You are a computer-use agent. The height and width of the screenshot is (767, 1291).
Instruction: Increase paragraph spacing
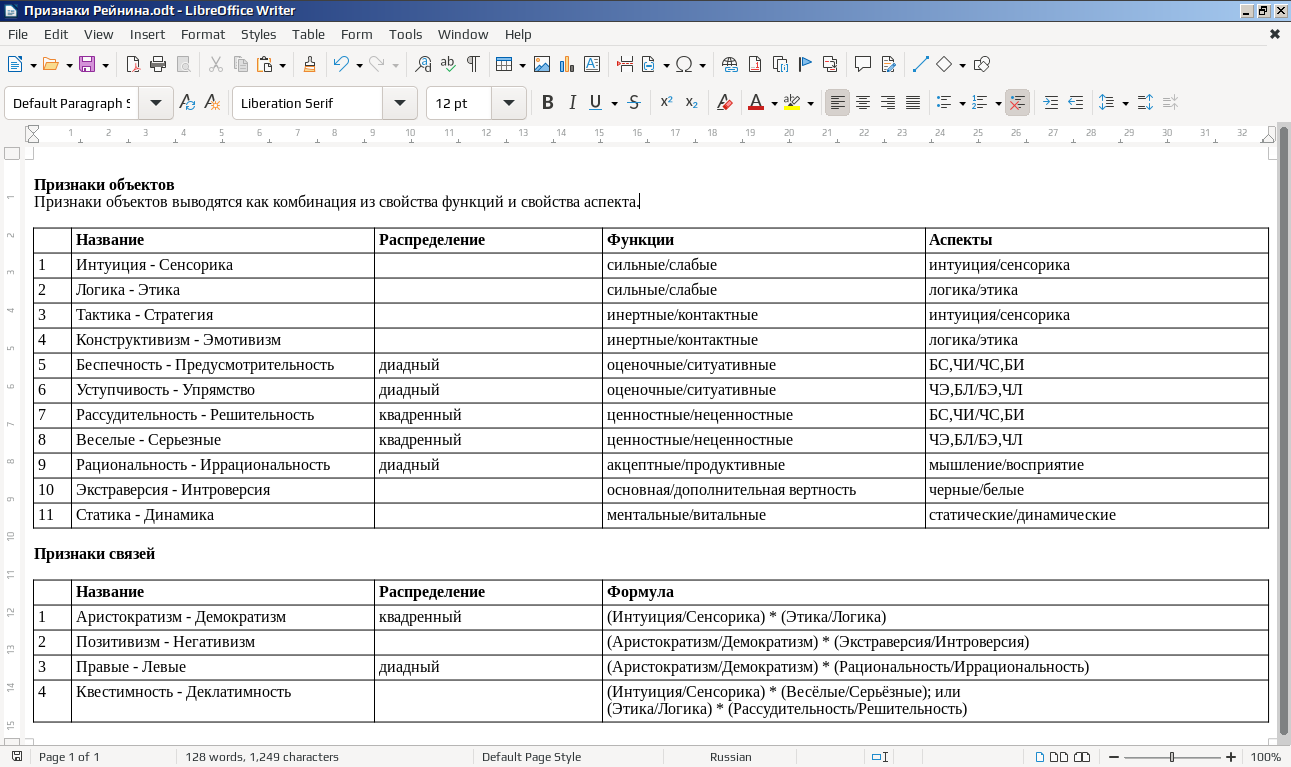click(x=1146, y=103)
